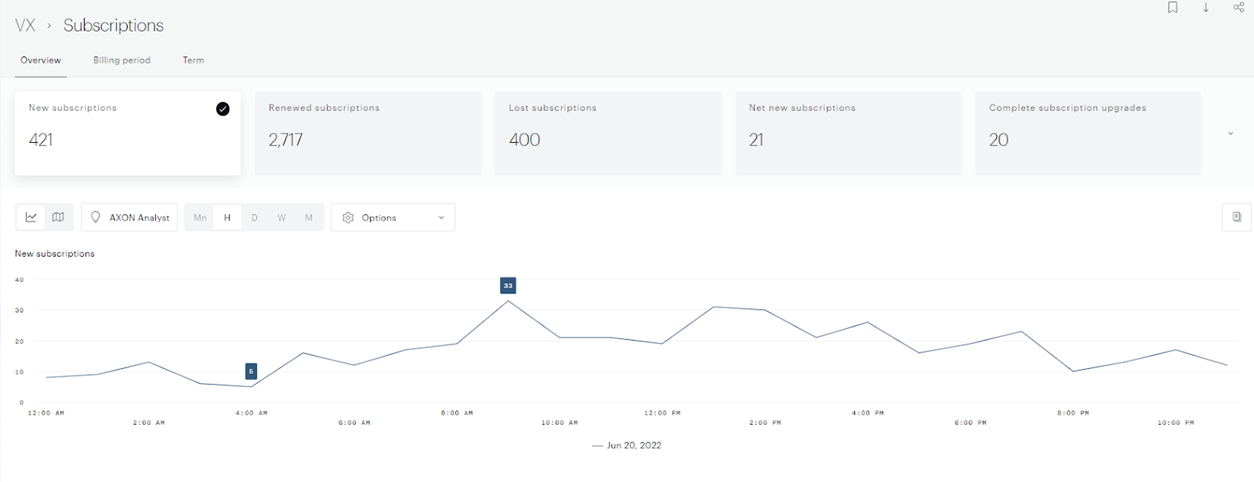Click the peak marker labeled 33
Image resolution: width=1254 pixels, height=482 pixels.
point(508,286)
